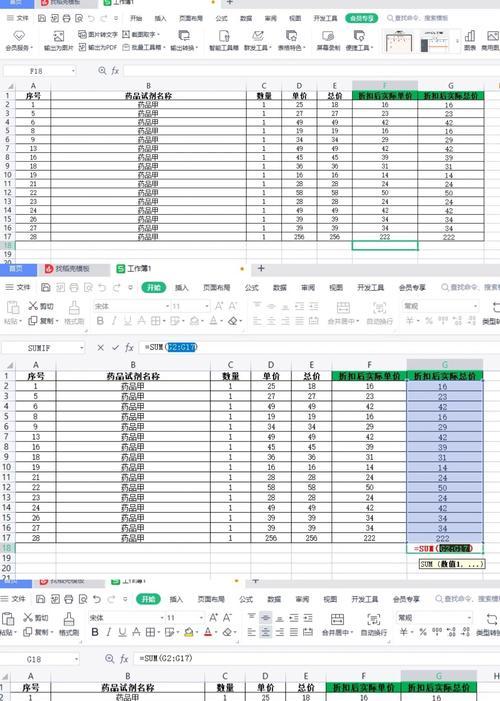500x701 pixels.
Task: Select the empty outlined cell F18
Action: 385,245
